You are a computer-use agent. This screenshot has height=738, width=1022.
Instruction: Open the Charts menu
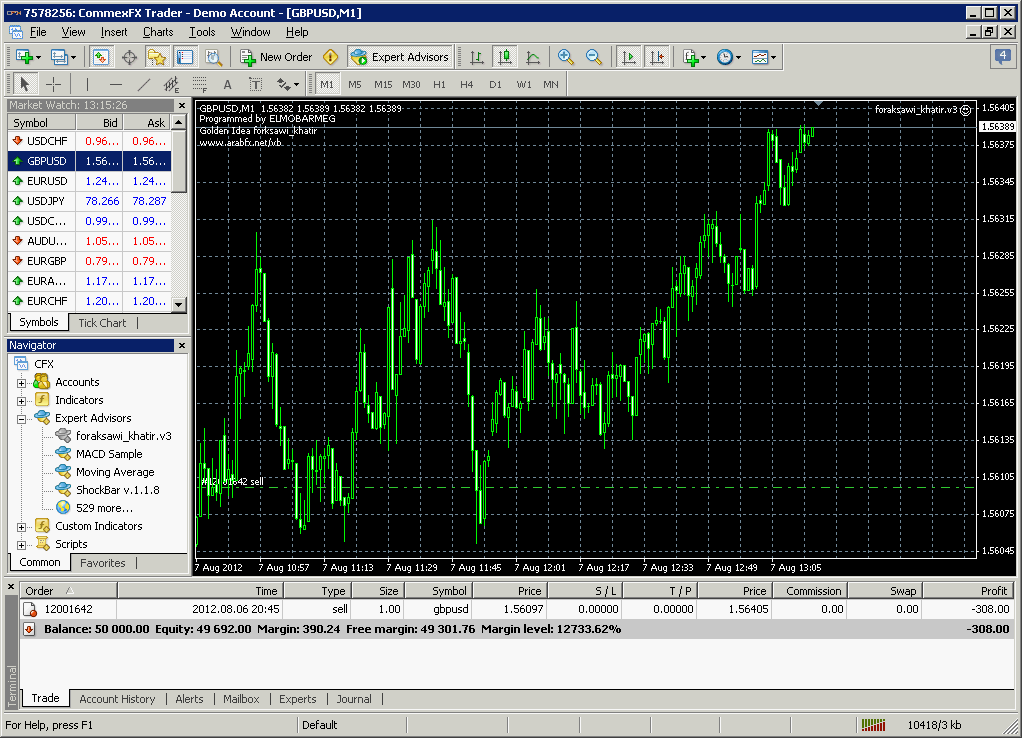158,32
